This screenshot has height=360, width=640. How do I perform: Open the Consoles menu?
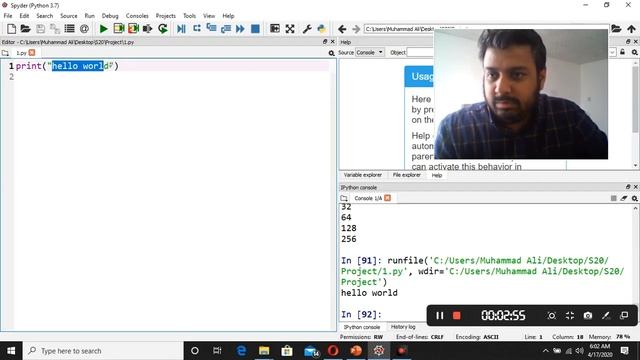click(x=137, y=16)
